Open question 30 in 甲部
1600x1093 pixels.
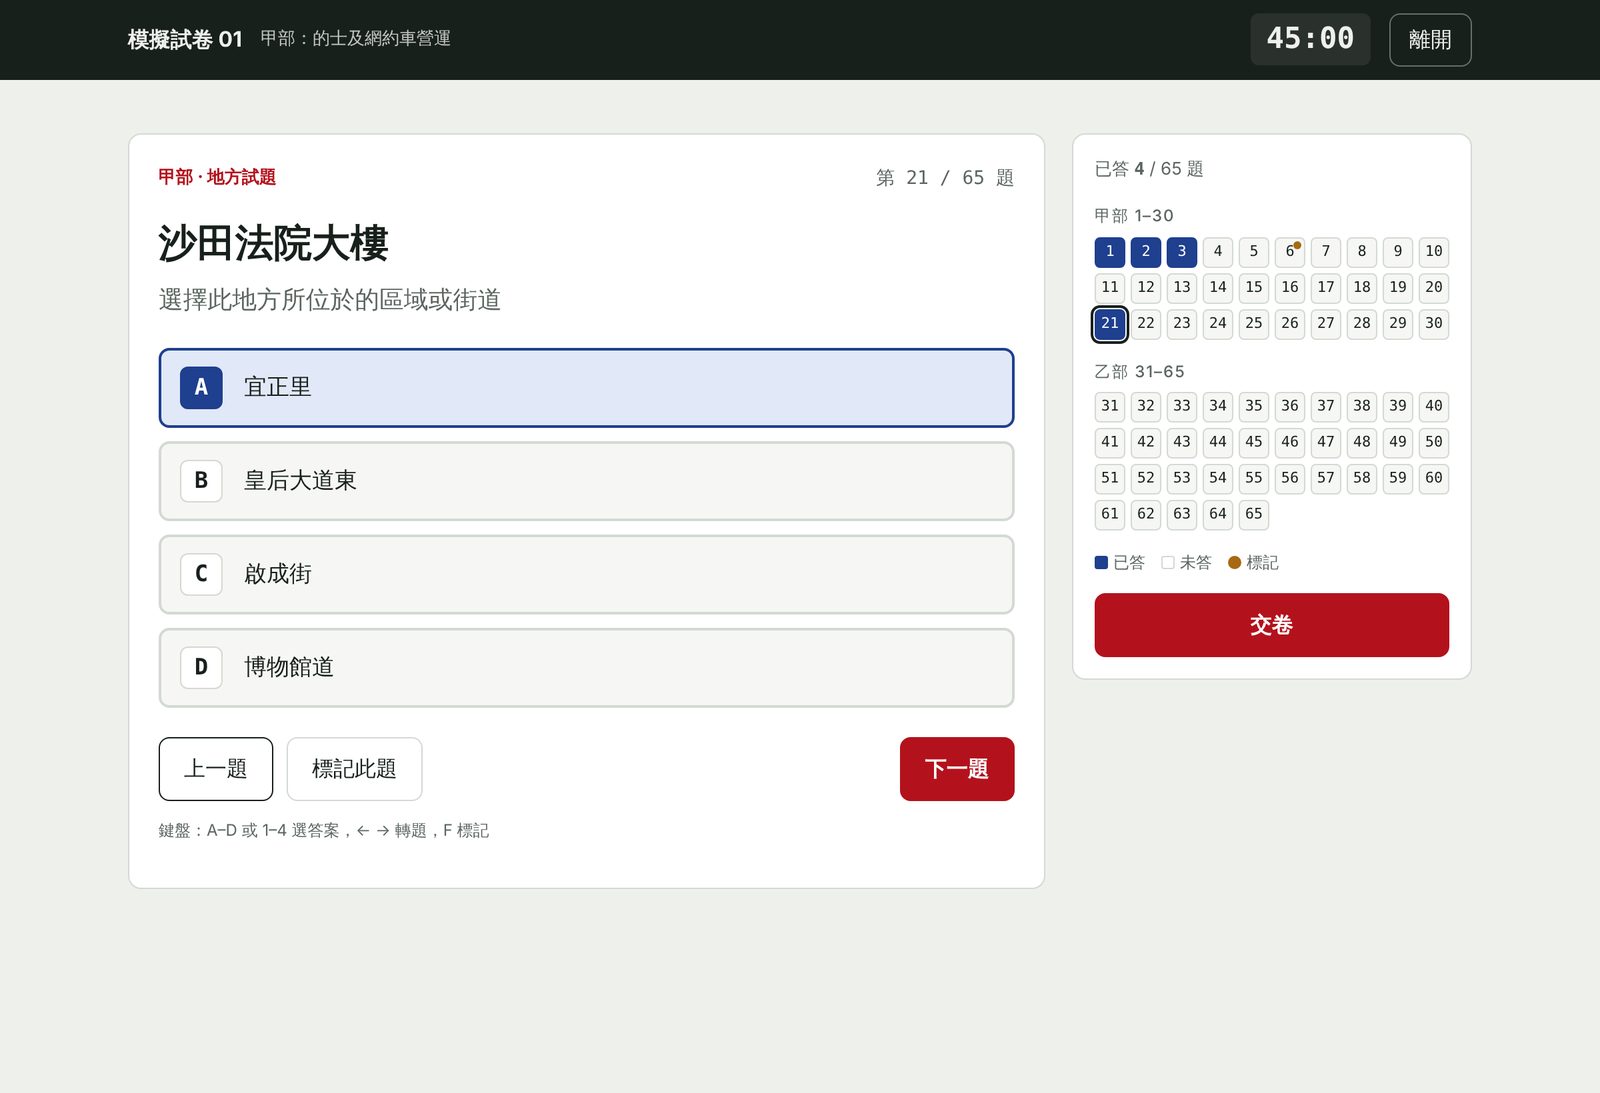click(1434, 323)
